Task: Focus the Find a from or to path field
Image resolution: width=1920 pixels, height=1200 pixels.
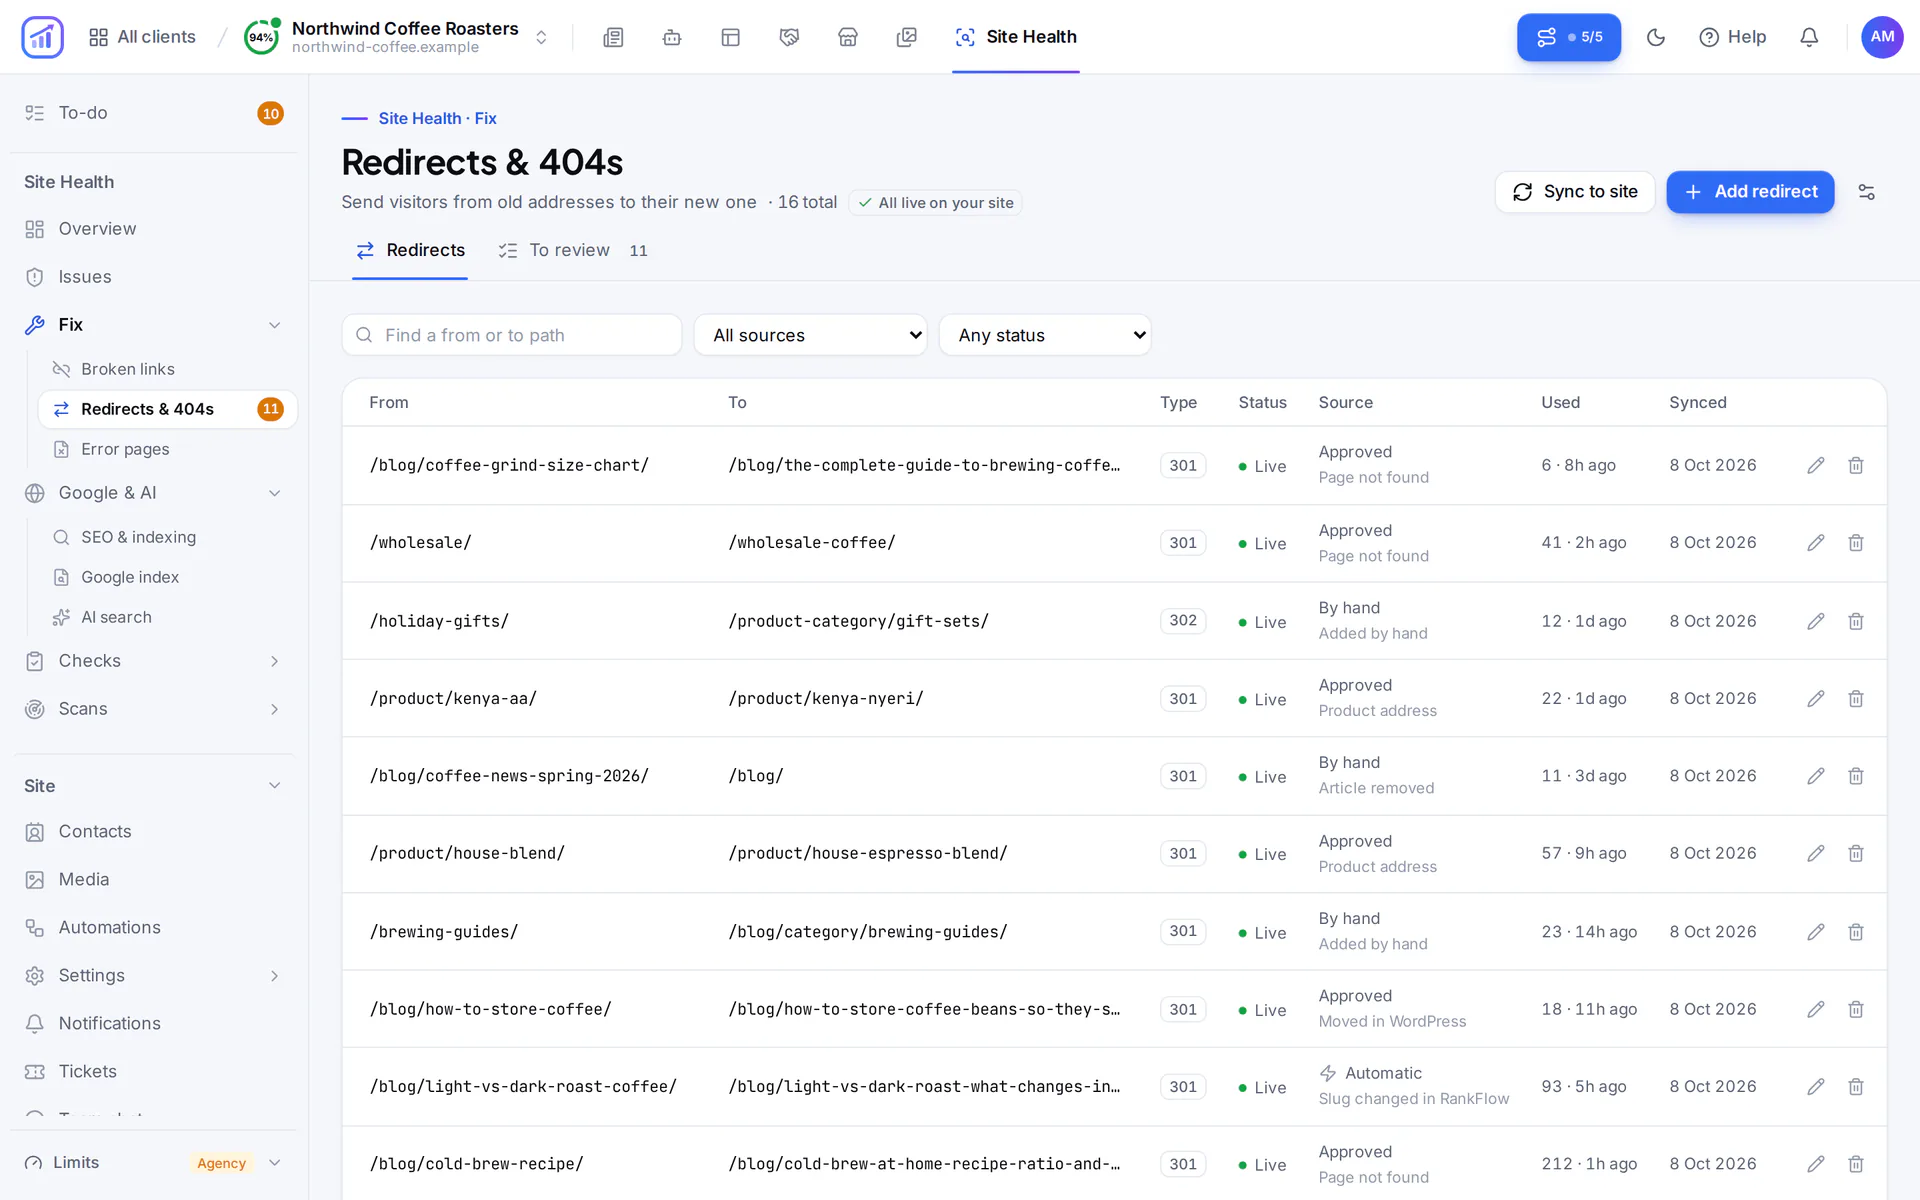Action: click(x=512, y=335)
